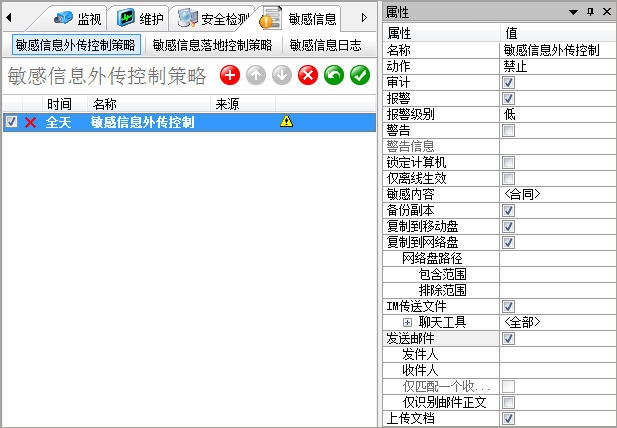Pin the 属性 panel with pushpin icon
The height and width of the screenshot is (428, 617).
[x=590, y=11]
